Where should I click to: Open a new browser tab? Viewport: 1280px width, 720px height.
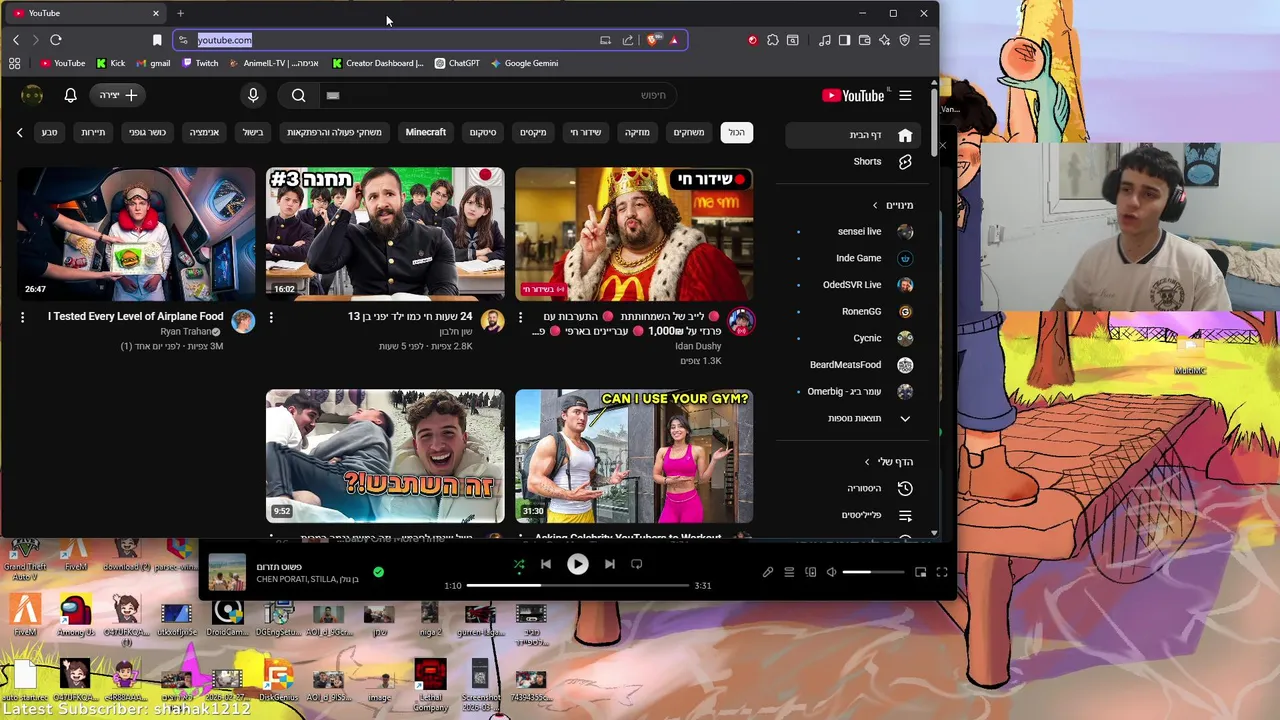(x=180, y=13)
